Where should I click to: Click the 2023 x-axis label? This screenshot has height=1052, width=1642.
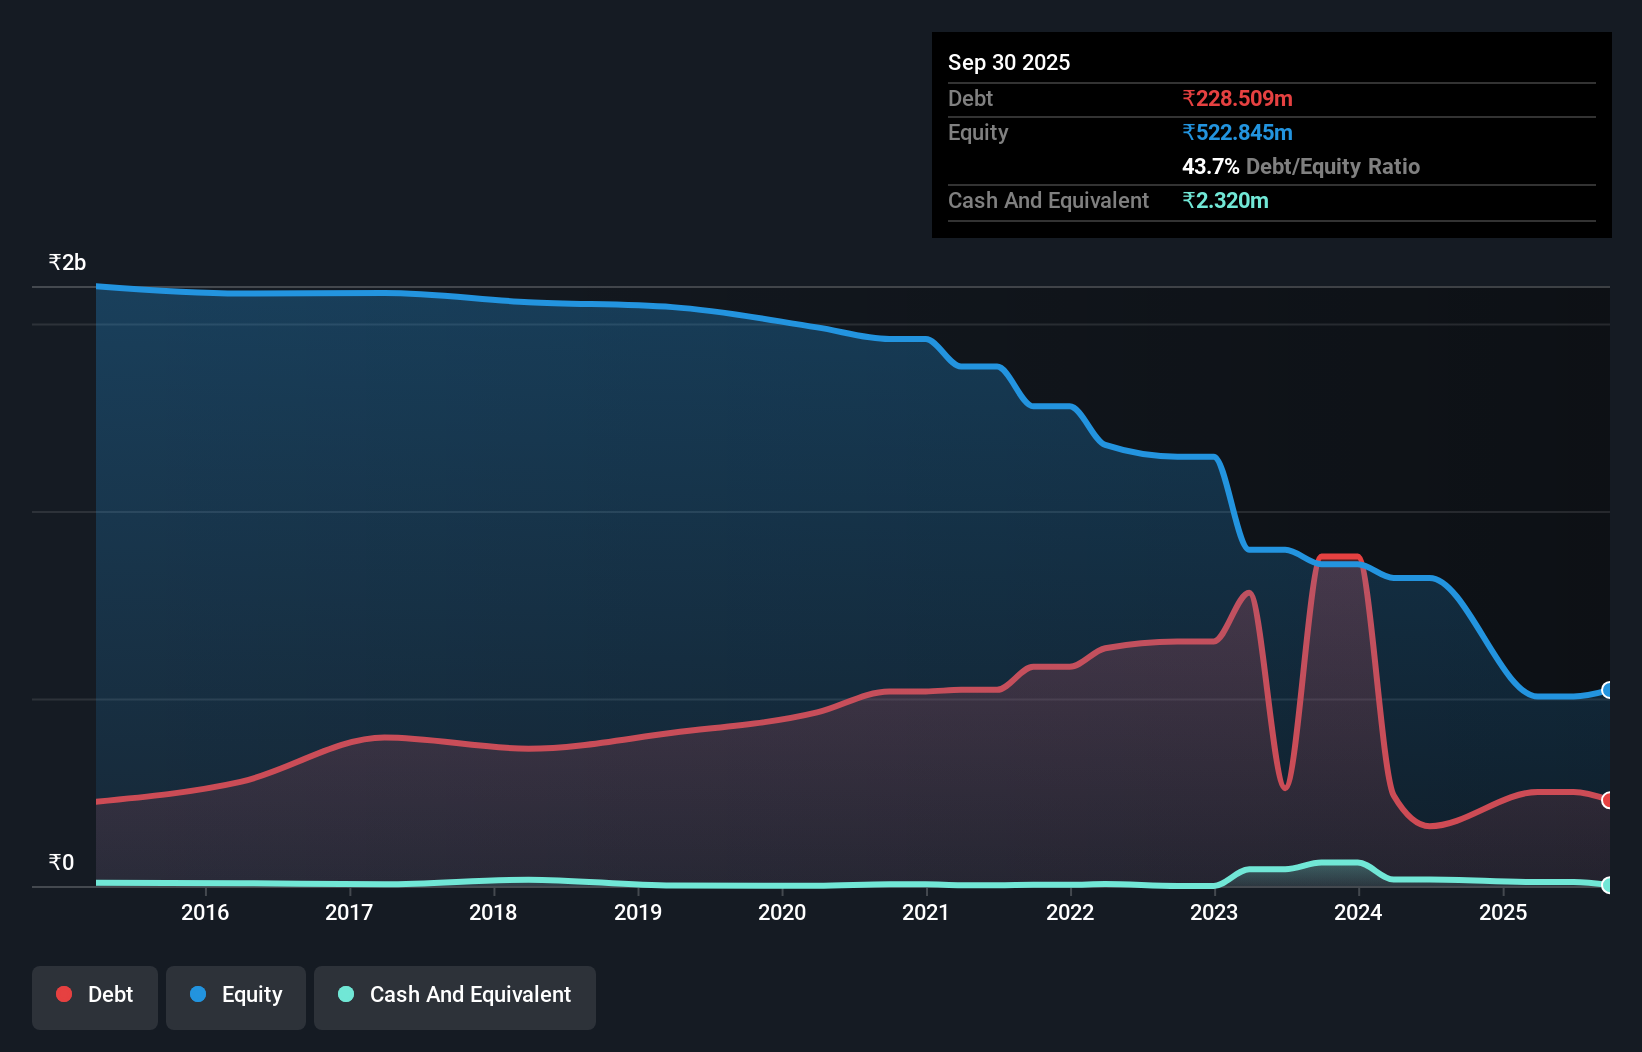[1214, 912]
